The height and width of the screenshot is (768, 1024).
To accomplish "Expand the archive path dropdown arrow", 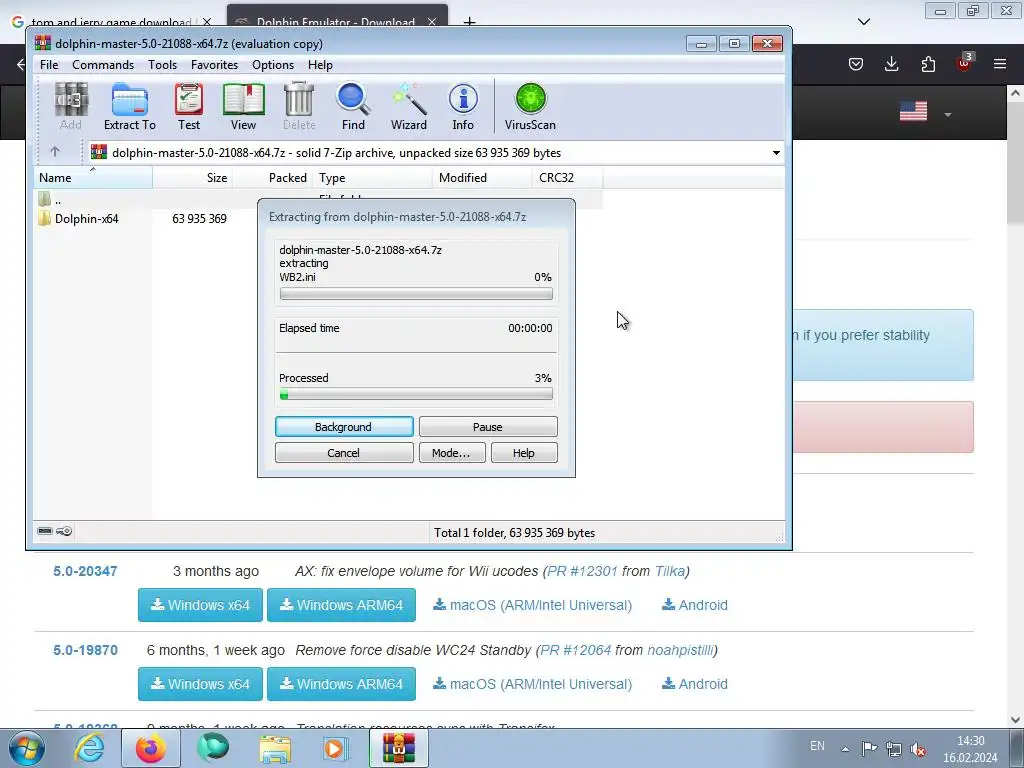I will (776, 152).
